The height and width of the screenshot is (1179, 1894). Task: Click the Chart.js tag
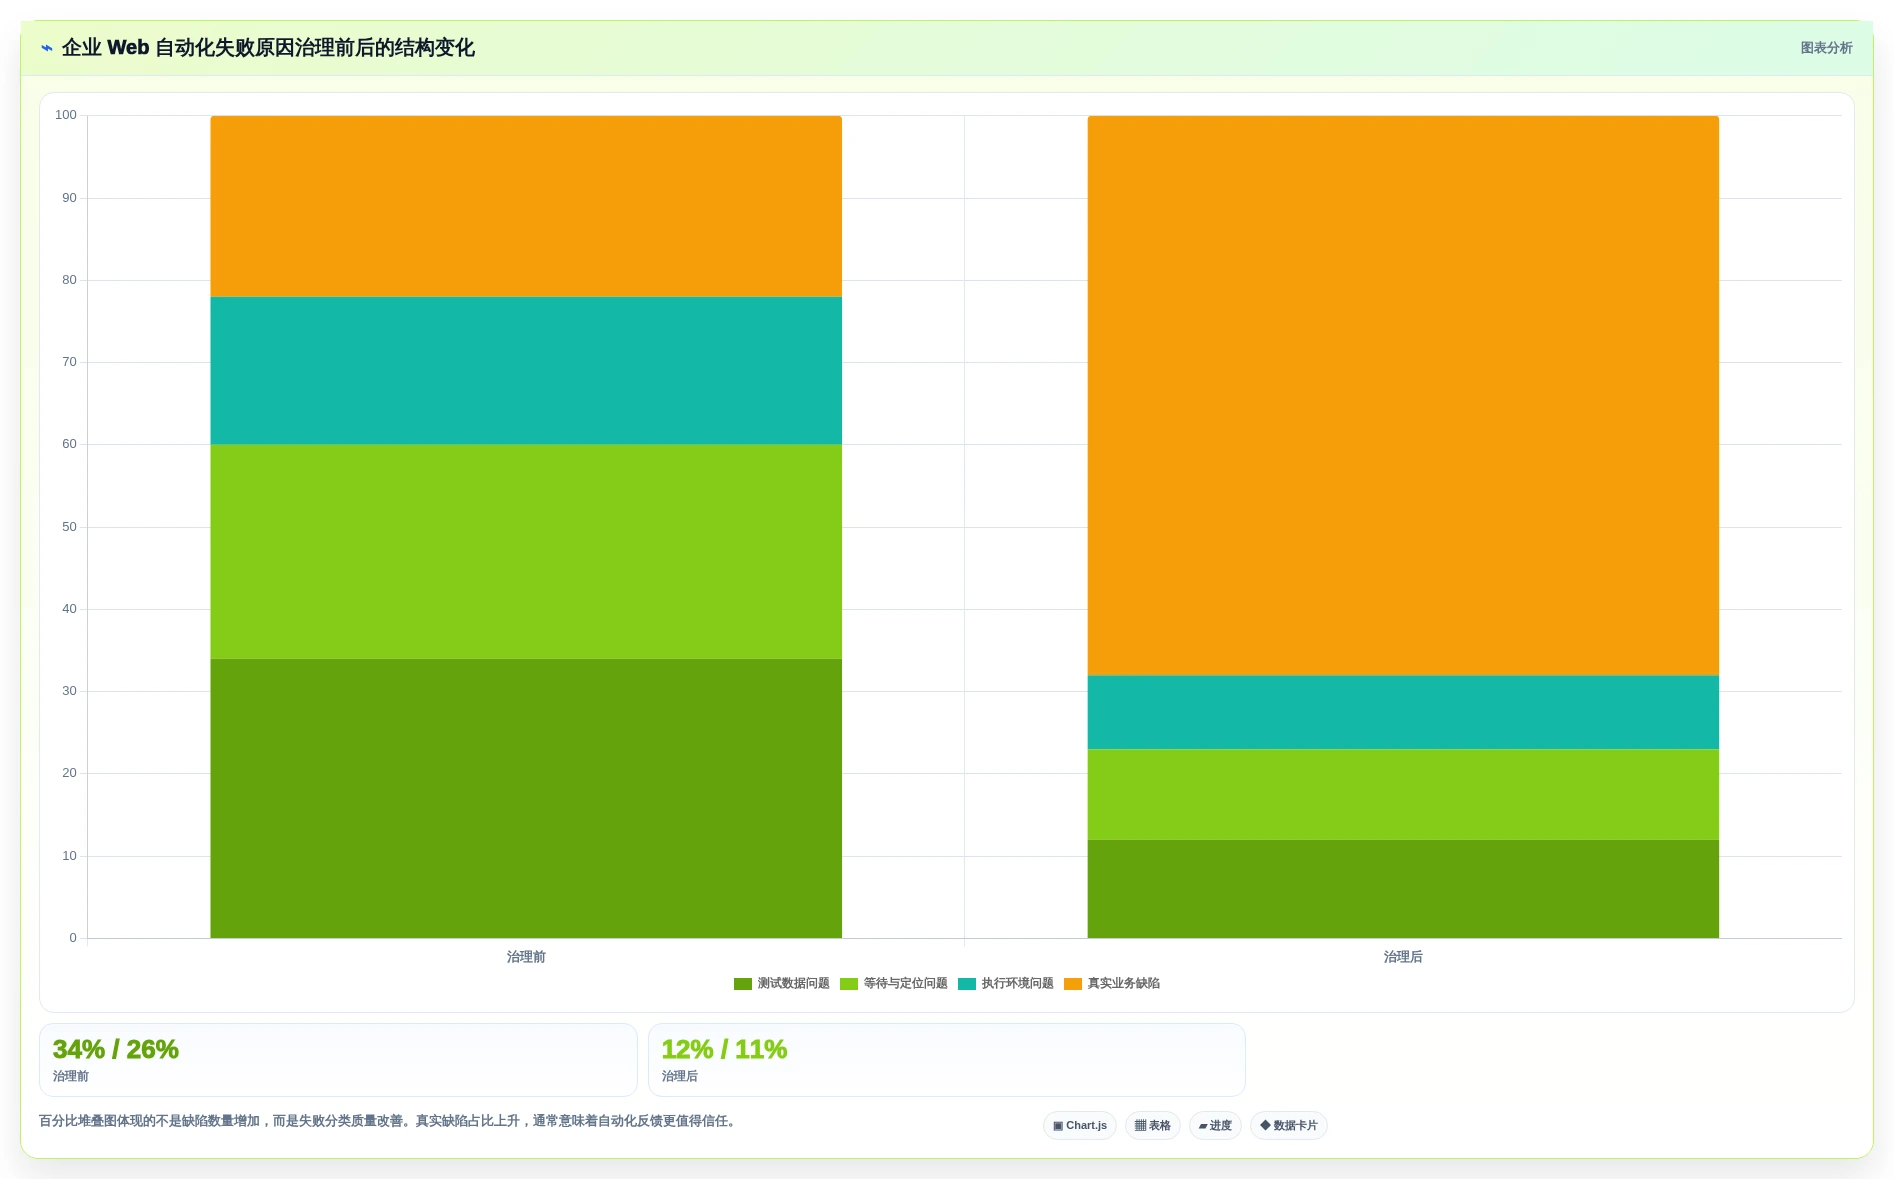(1080, 1126)
